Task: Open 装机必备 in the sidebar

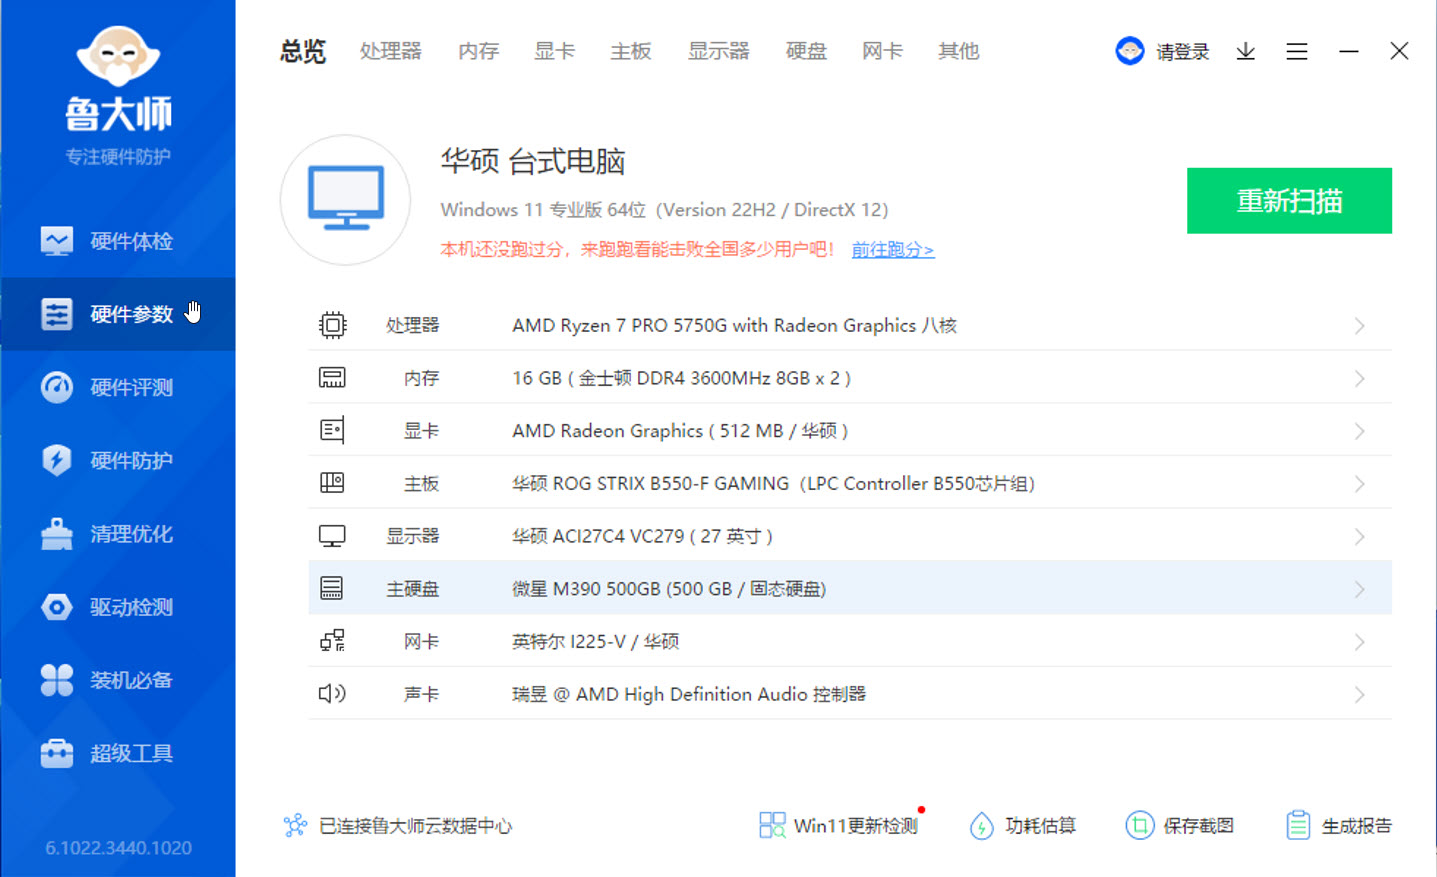Action: click(x=118, y=680)
